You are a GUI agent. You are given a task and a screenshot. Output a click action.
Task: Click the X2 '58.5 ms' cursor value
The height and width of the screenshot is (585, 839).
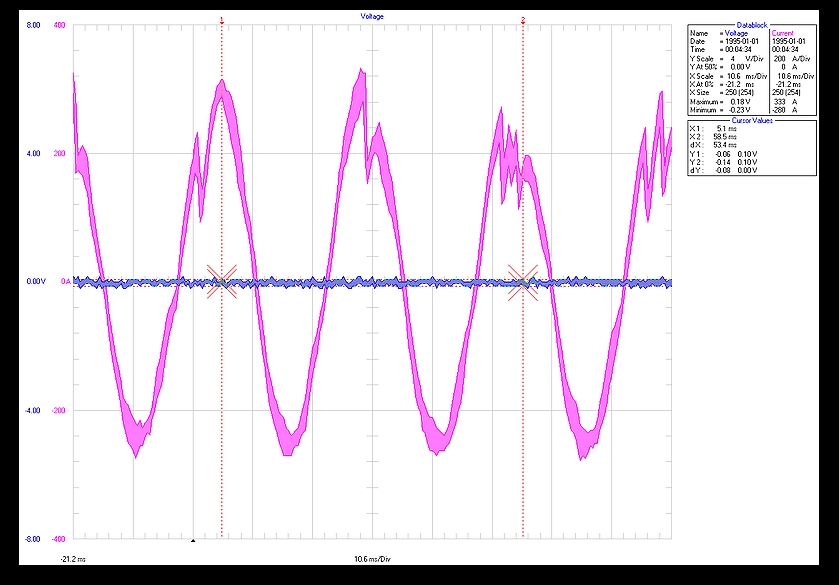click(x=724, y=137)
